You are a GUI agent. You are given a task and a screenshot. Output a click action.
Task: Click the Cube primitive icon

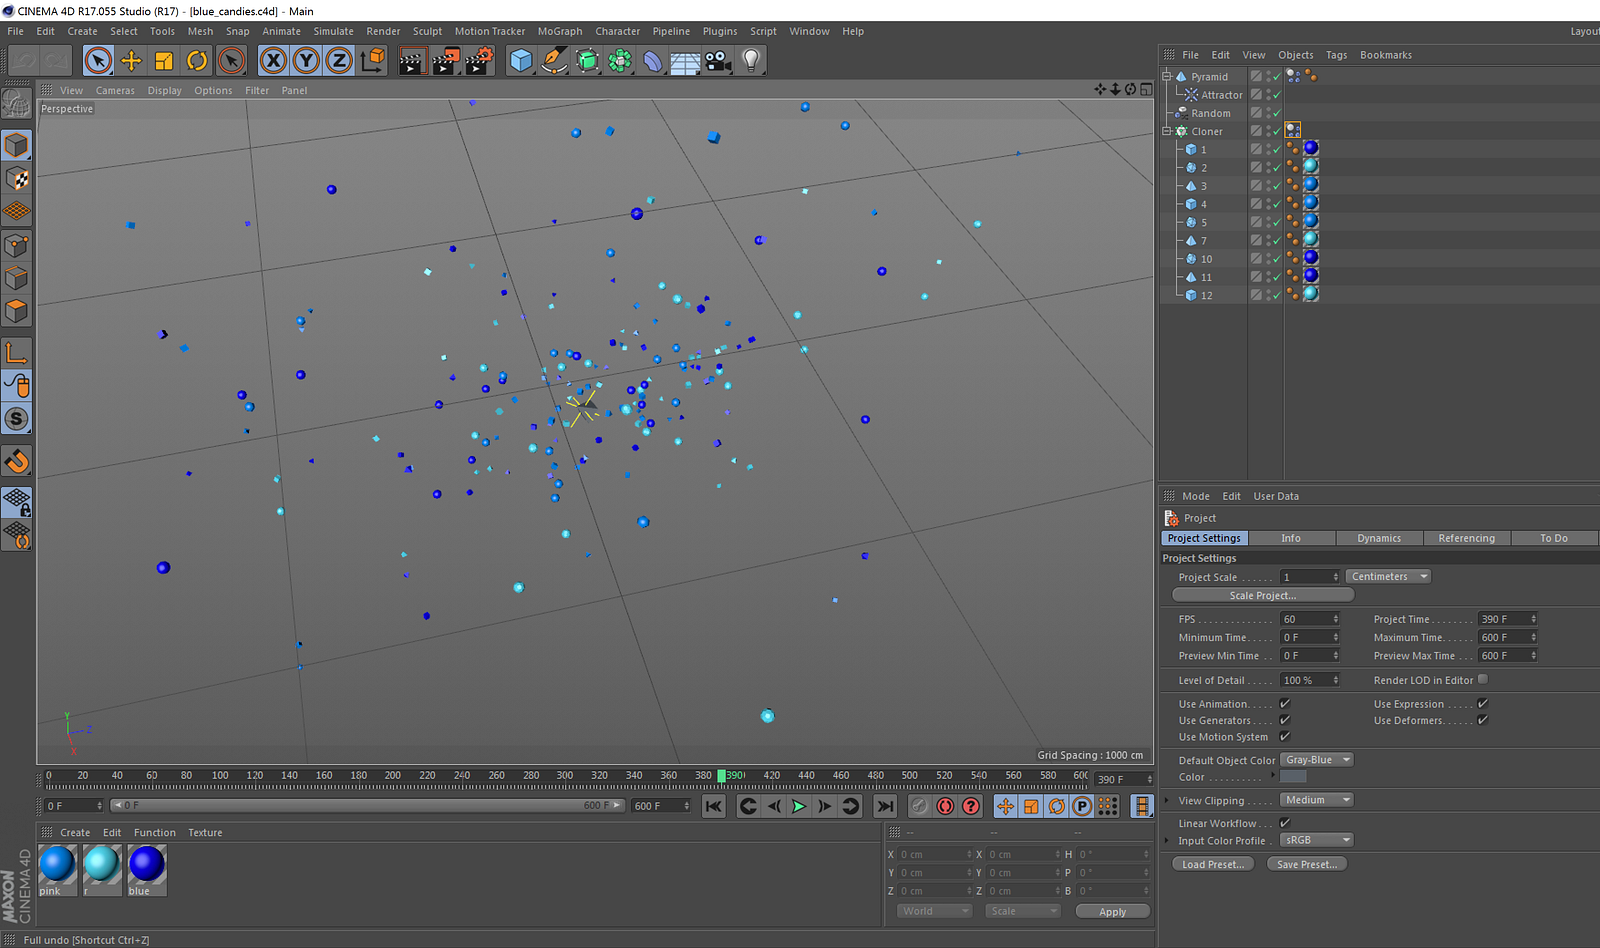tap(521, 61)
